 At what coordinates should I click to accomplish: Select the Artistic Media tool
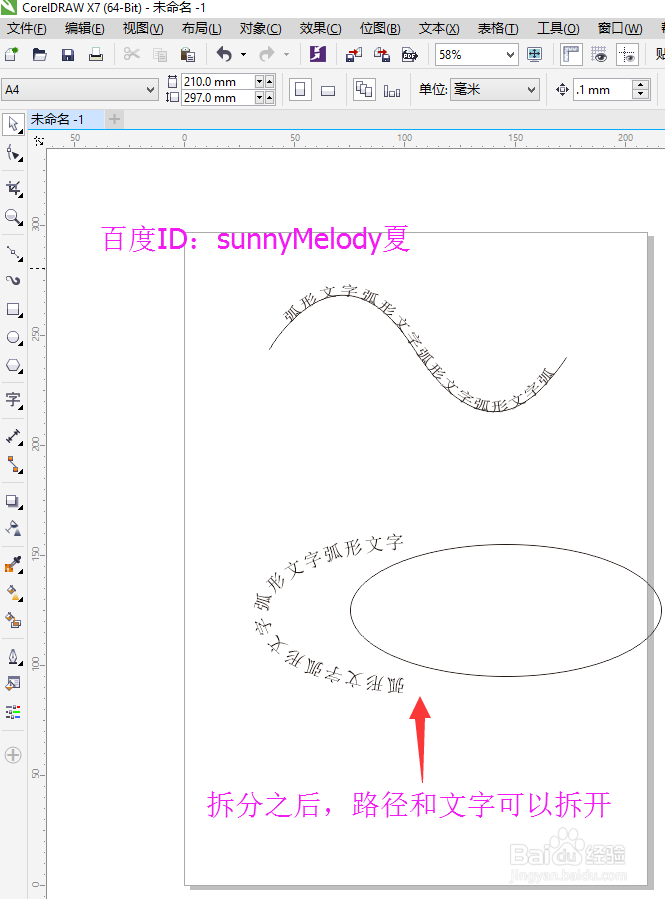coord(13,280)
